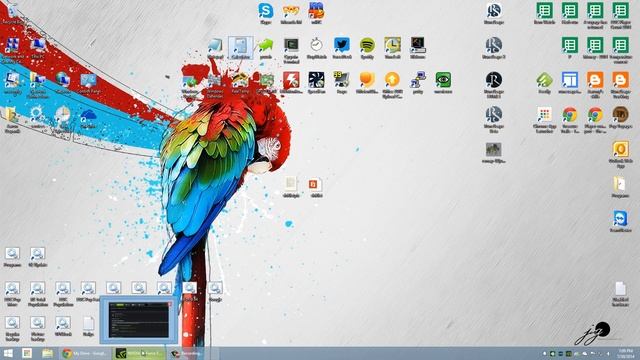Select the orange up-arrow shortcut
The width and height of the screenshot is (640, 360).
(x=392, y=80)
